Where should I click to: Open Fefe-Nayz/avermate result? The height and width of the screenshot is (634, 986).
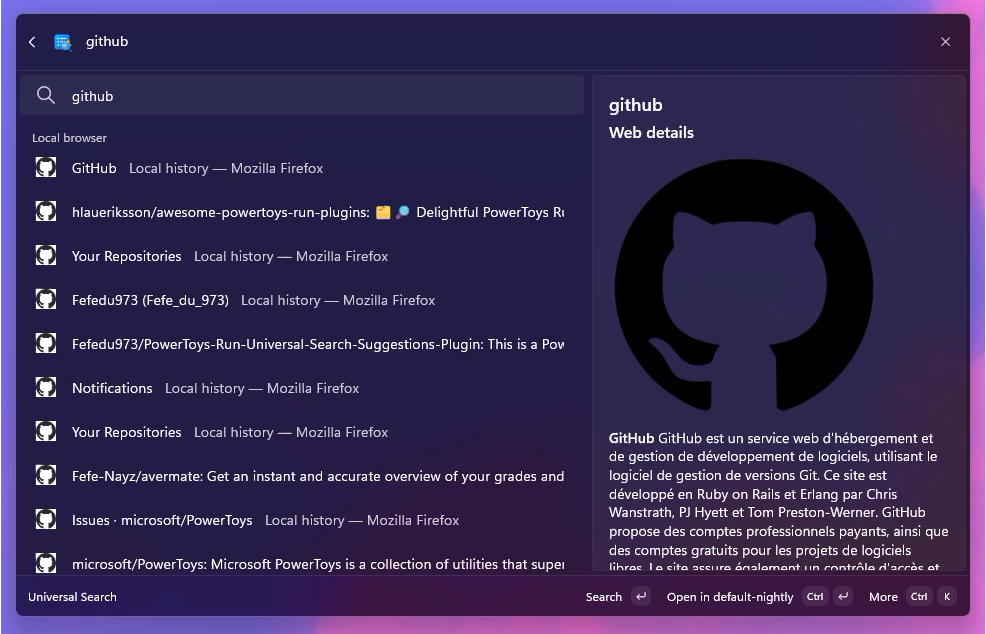coord(302,476)
